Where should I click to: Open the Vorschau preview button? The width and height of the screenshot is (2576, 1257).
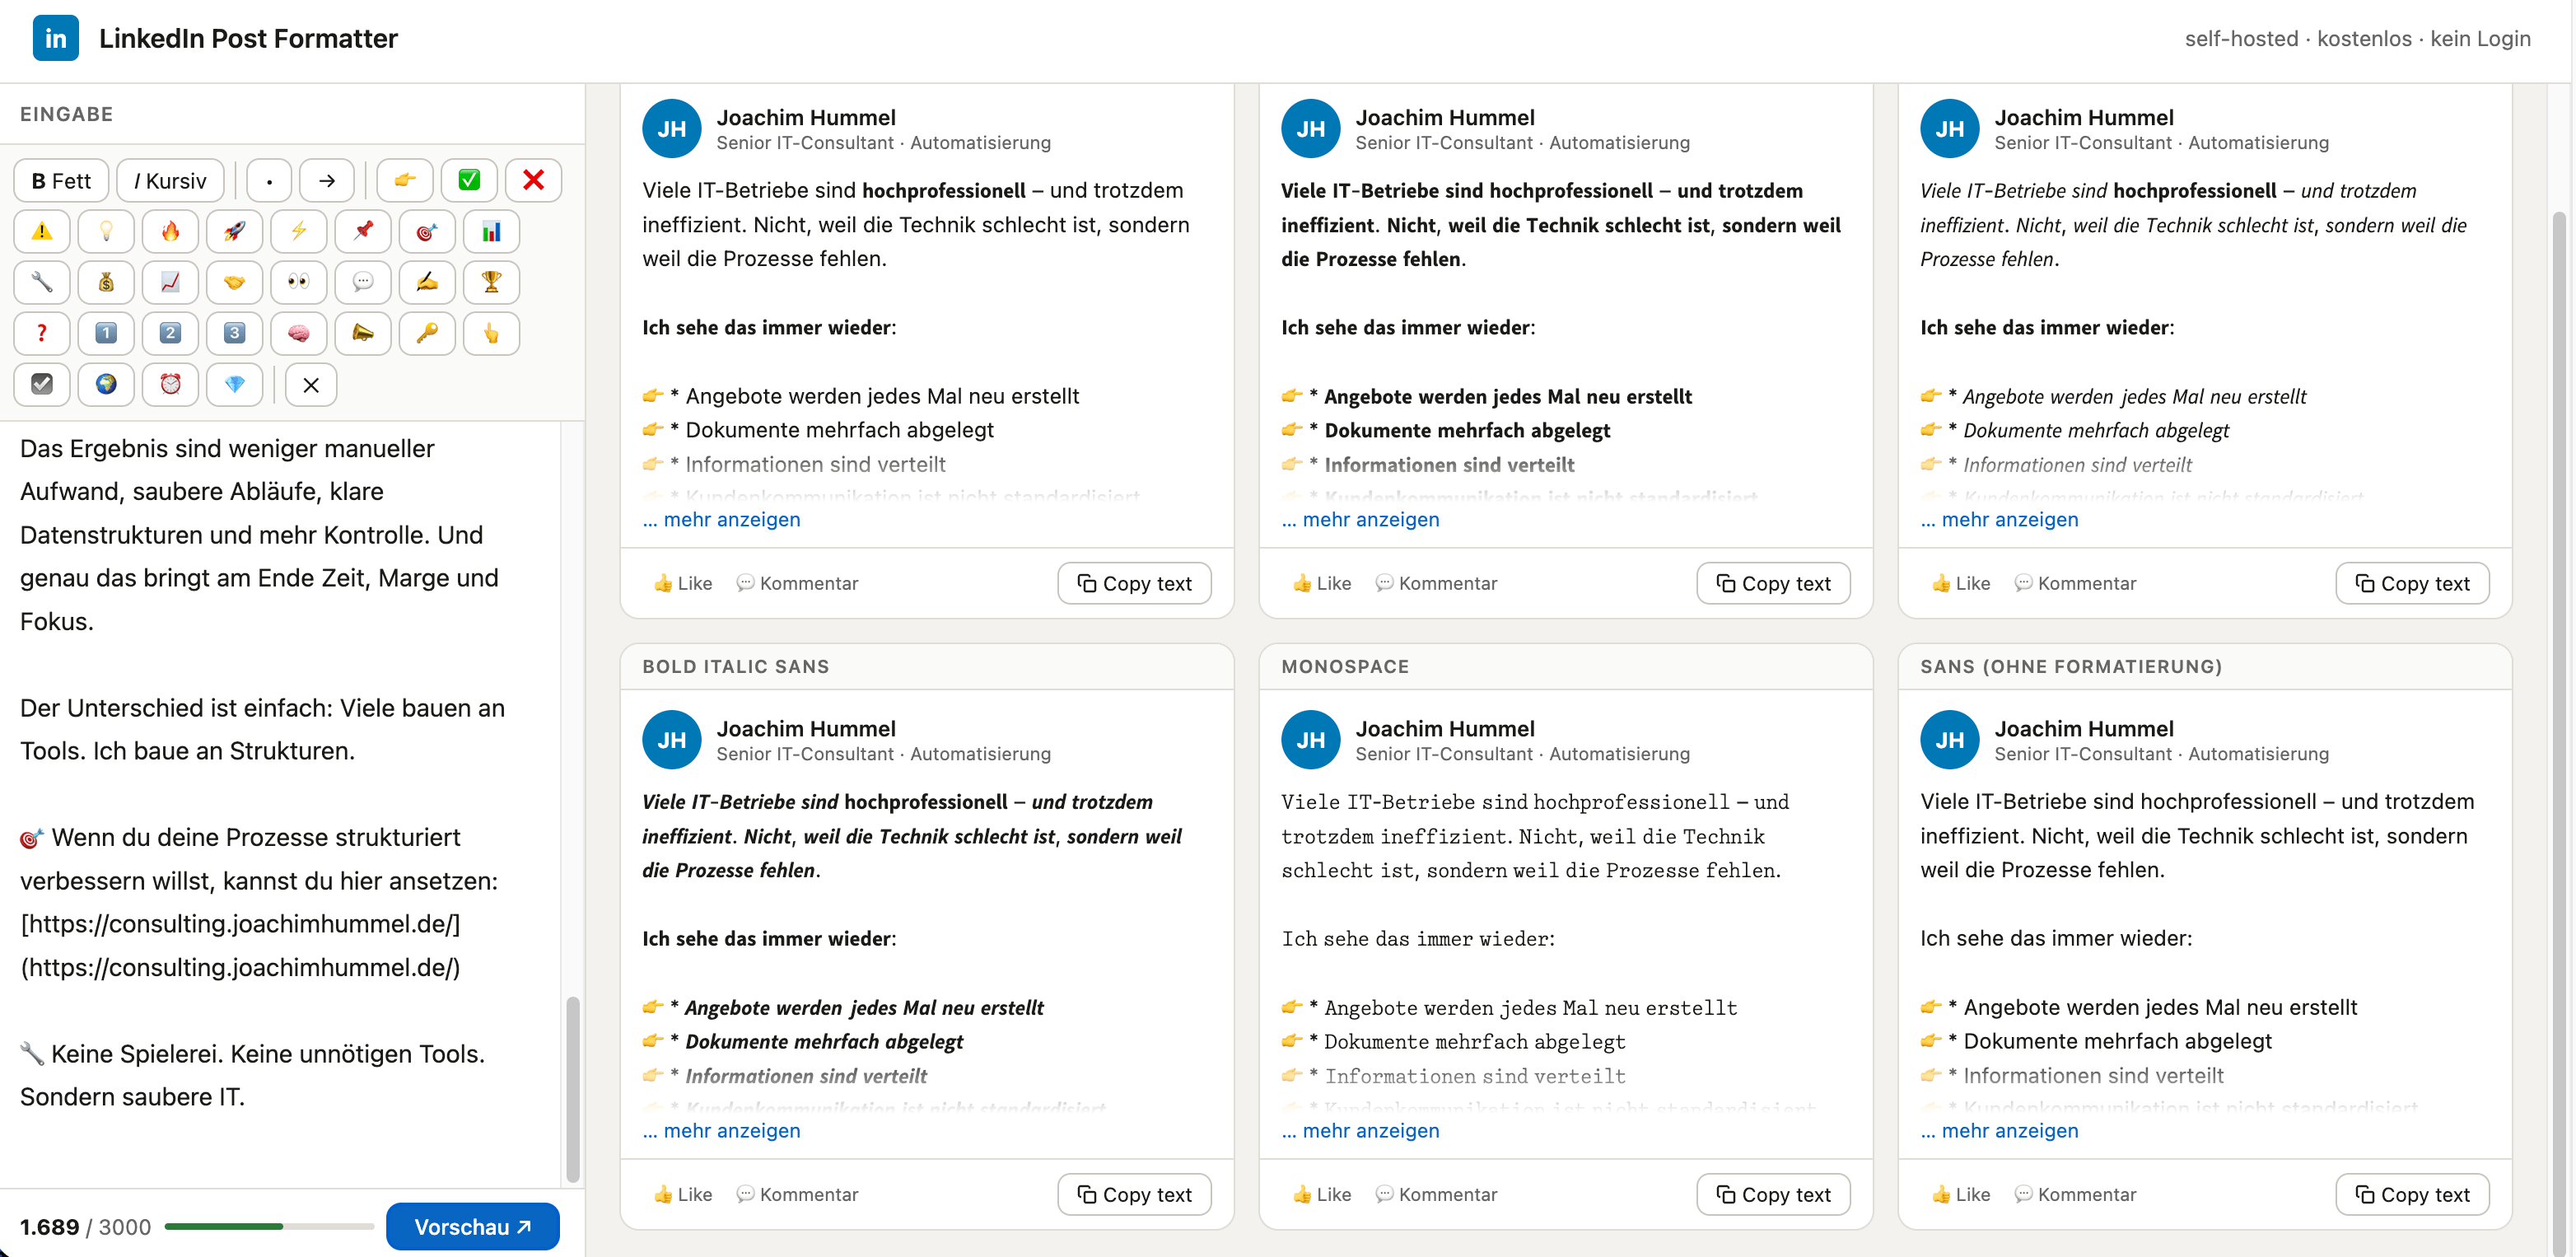tap(472, 1226)
